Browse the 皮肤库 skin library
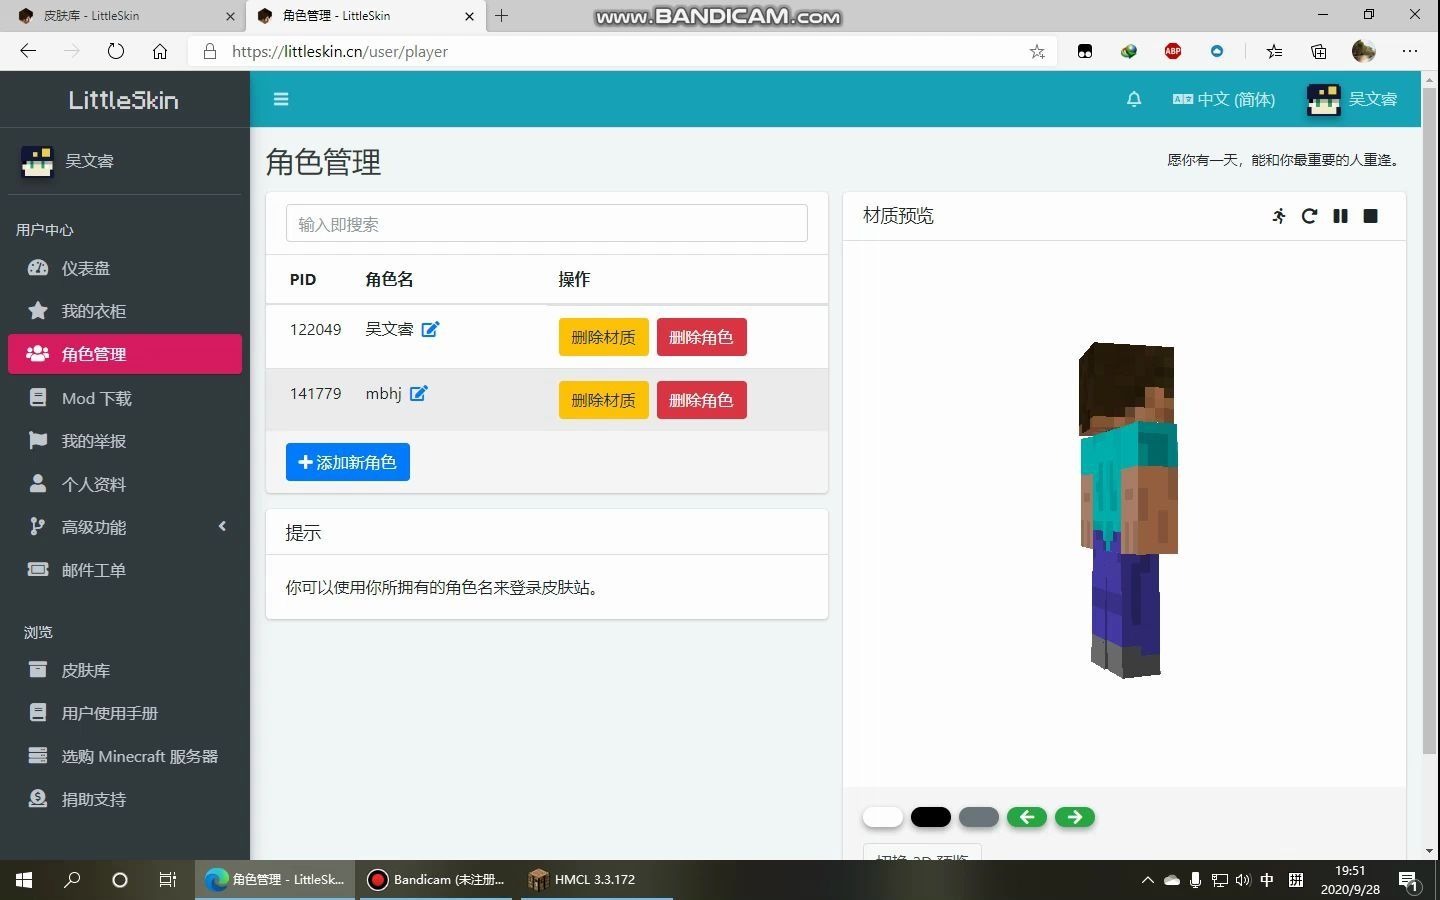1440x900 pixels. point(125,670)
